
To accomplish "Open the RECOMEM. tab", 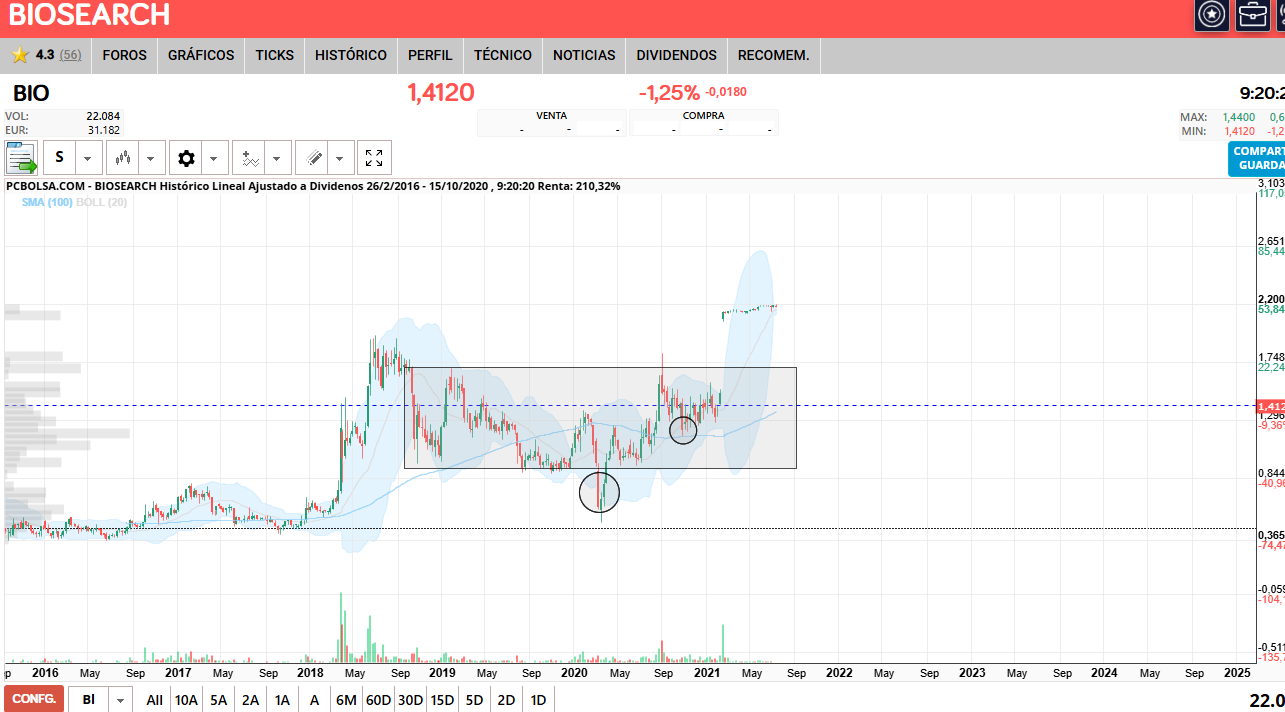I will tap(774, 55).
